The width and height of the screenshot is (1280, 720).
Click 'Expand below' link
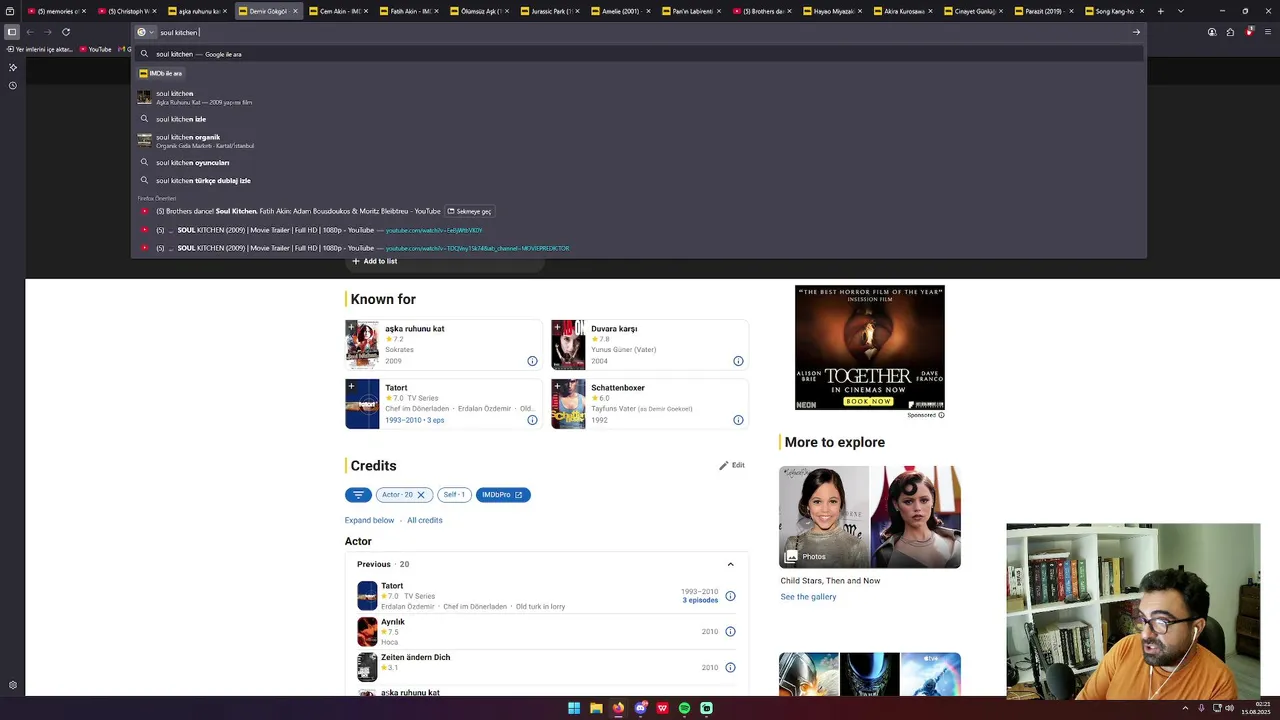(x=369, y=520)
